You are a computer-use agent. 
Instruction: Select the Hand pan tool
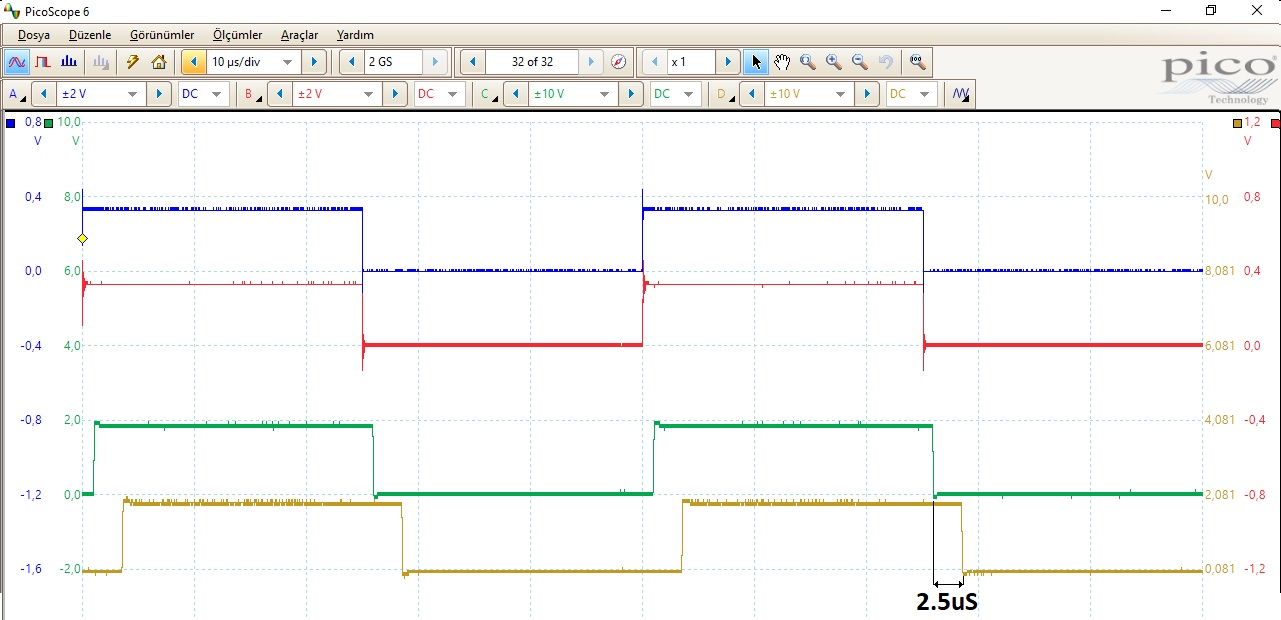[782, 62]
